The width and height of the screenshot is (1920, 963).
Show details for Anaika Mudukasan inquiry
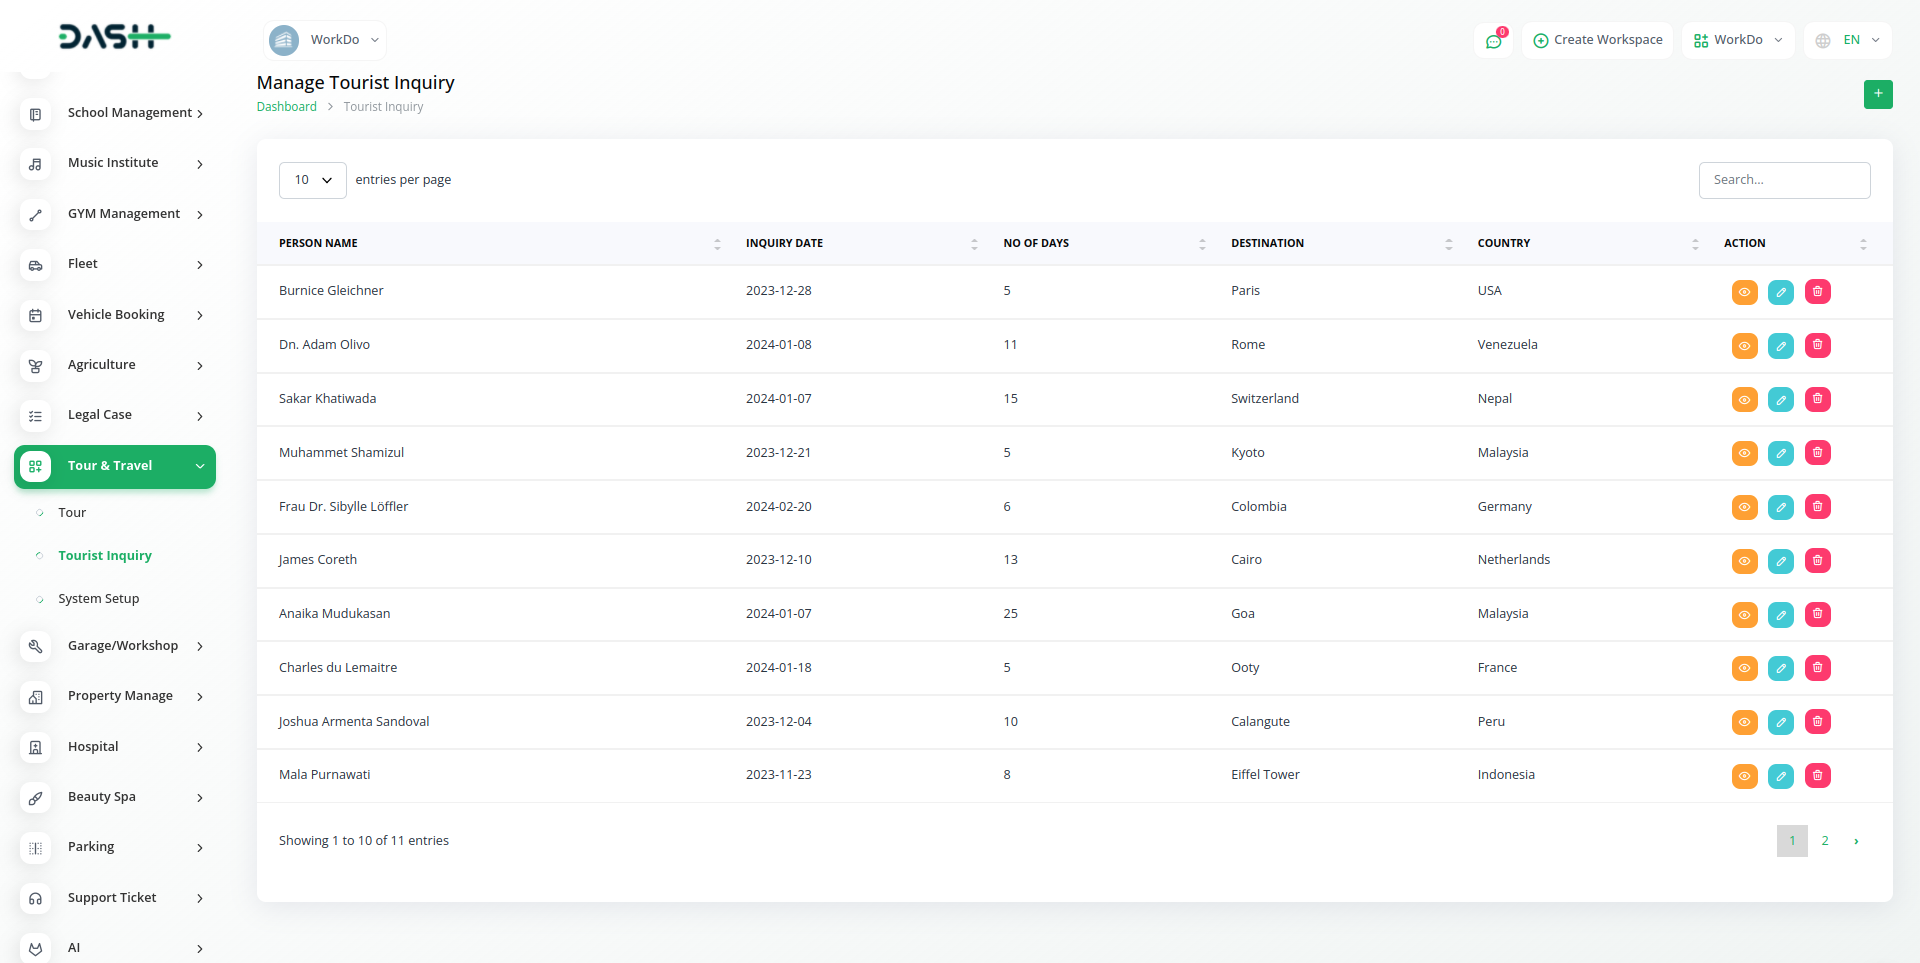pyautogui.click(x=1744, y=615)
